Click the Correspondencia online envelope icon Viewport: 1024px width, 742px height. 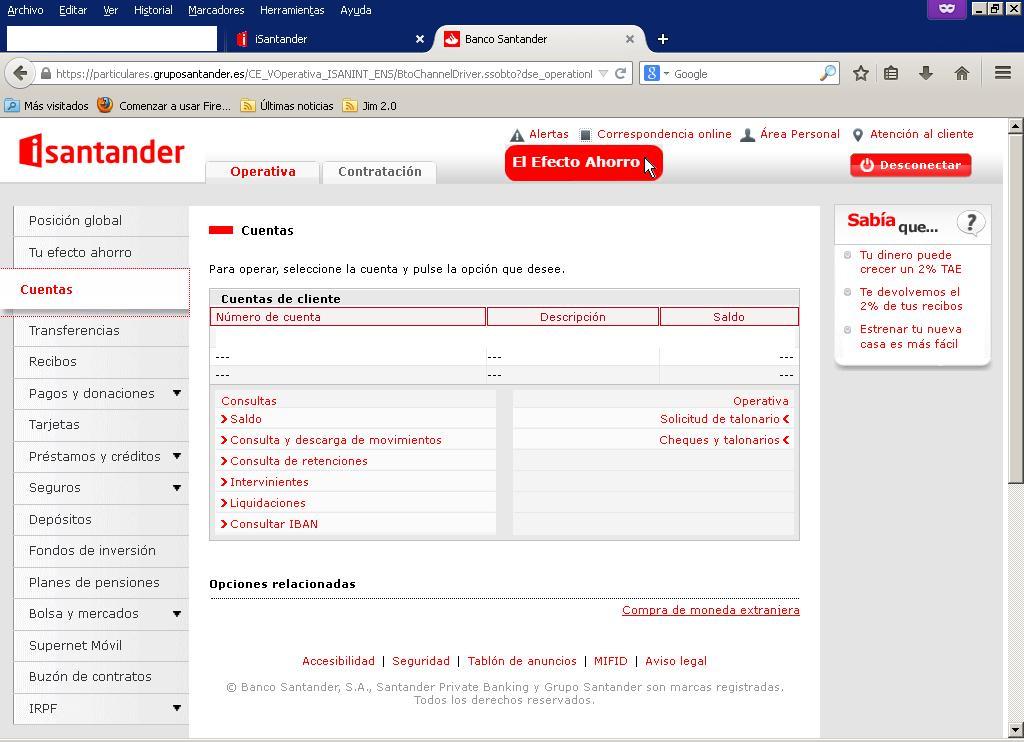585,135
